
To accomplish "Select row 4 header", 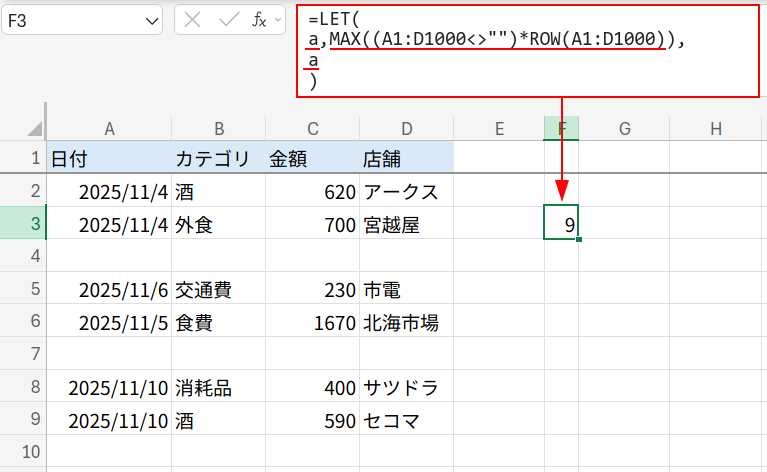I will click(x=23, y=255).
